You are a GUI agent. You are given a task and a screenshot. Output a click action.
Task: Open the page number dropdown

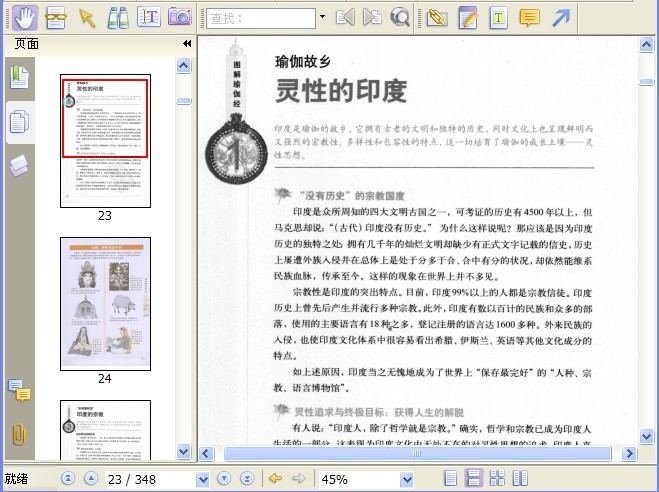click(203, 479)
